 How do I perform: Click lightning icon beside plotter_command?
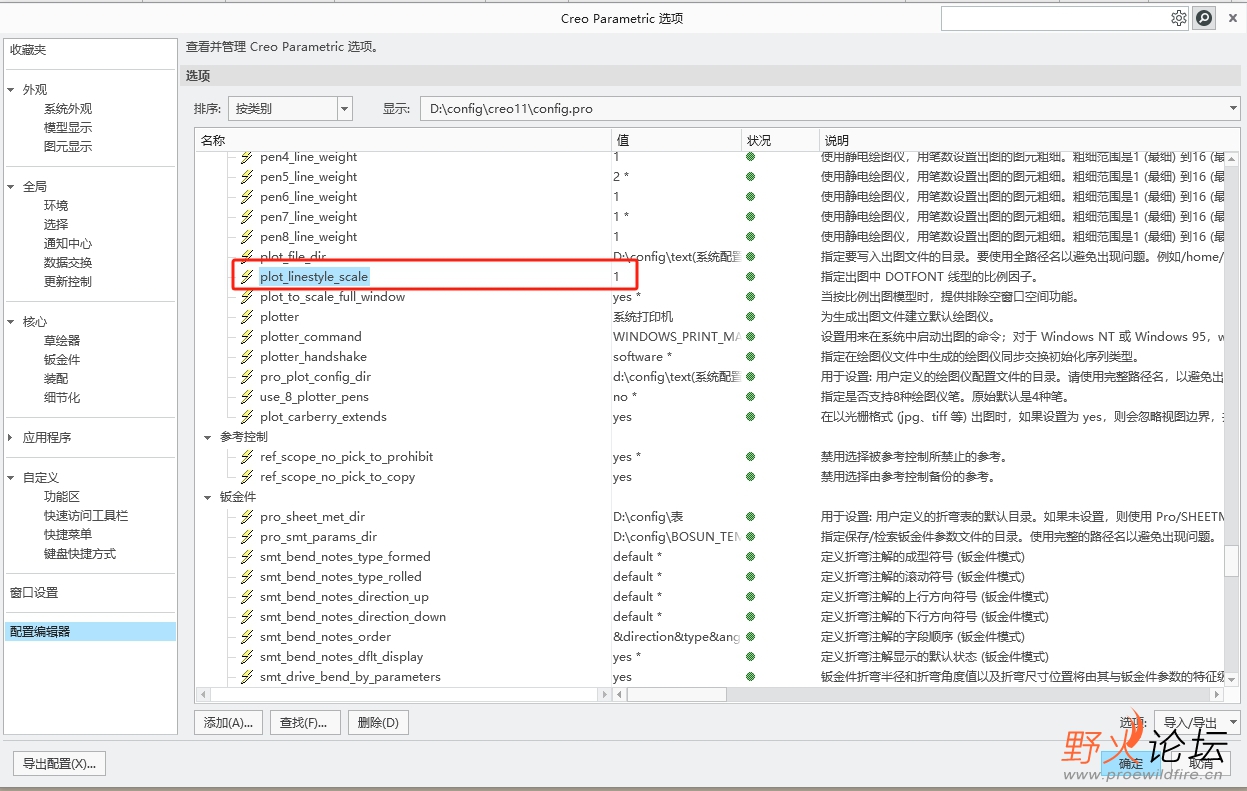pos(247,337)
